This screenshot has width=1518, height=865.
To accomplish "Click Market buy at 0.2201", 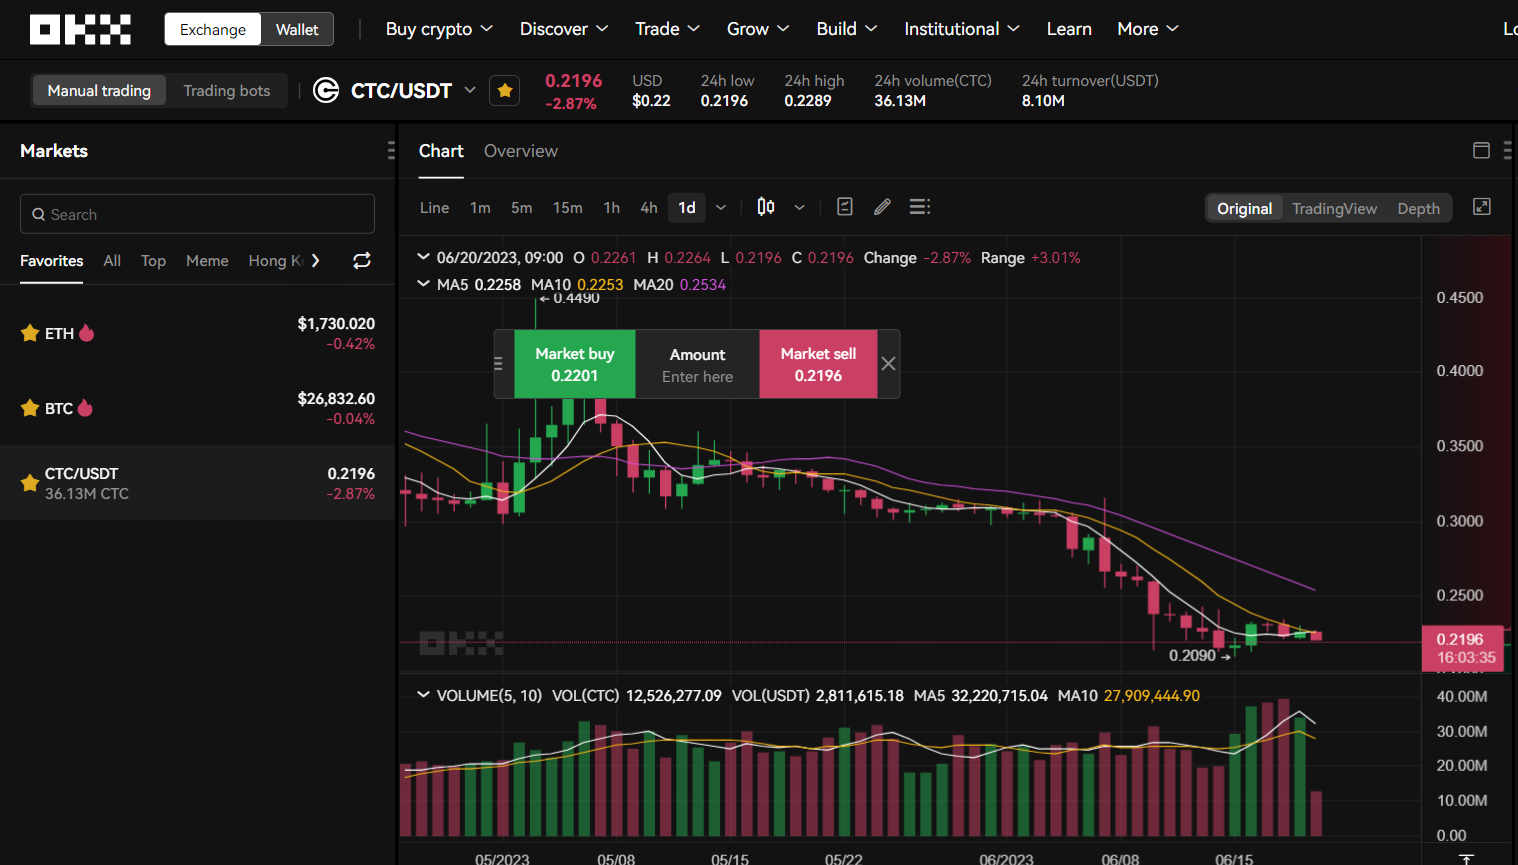I will (575, 364).
